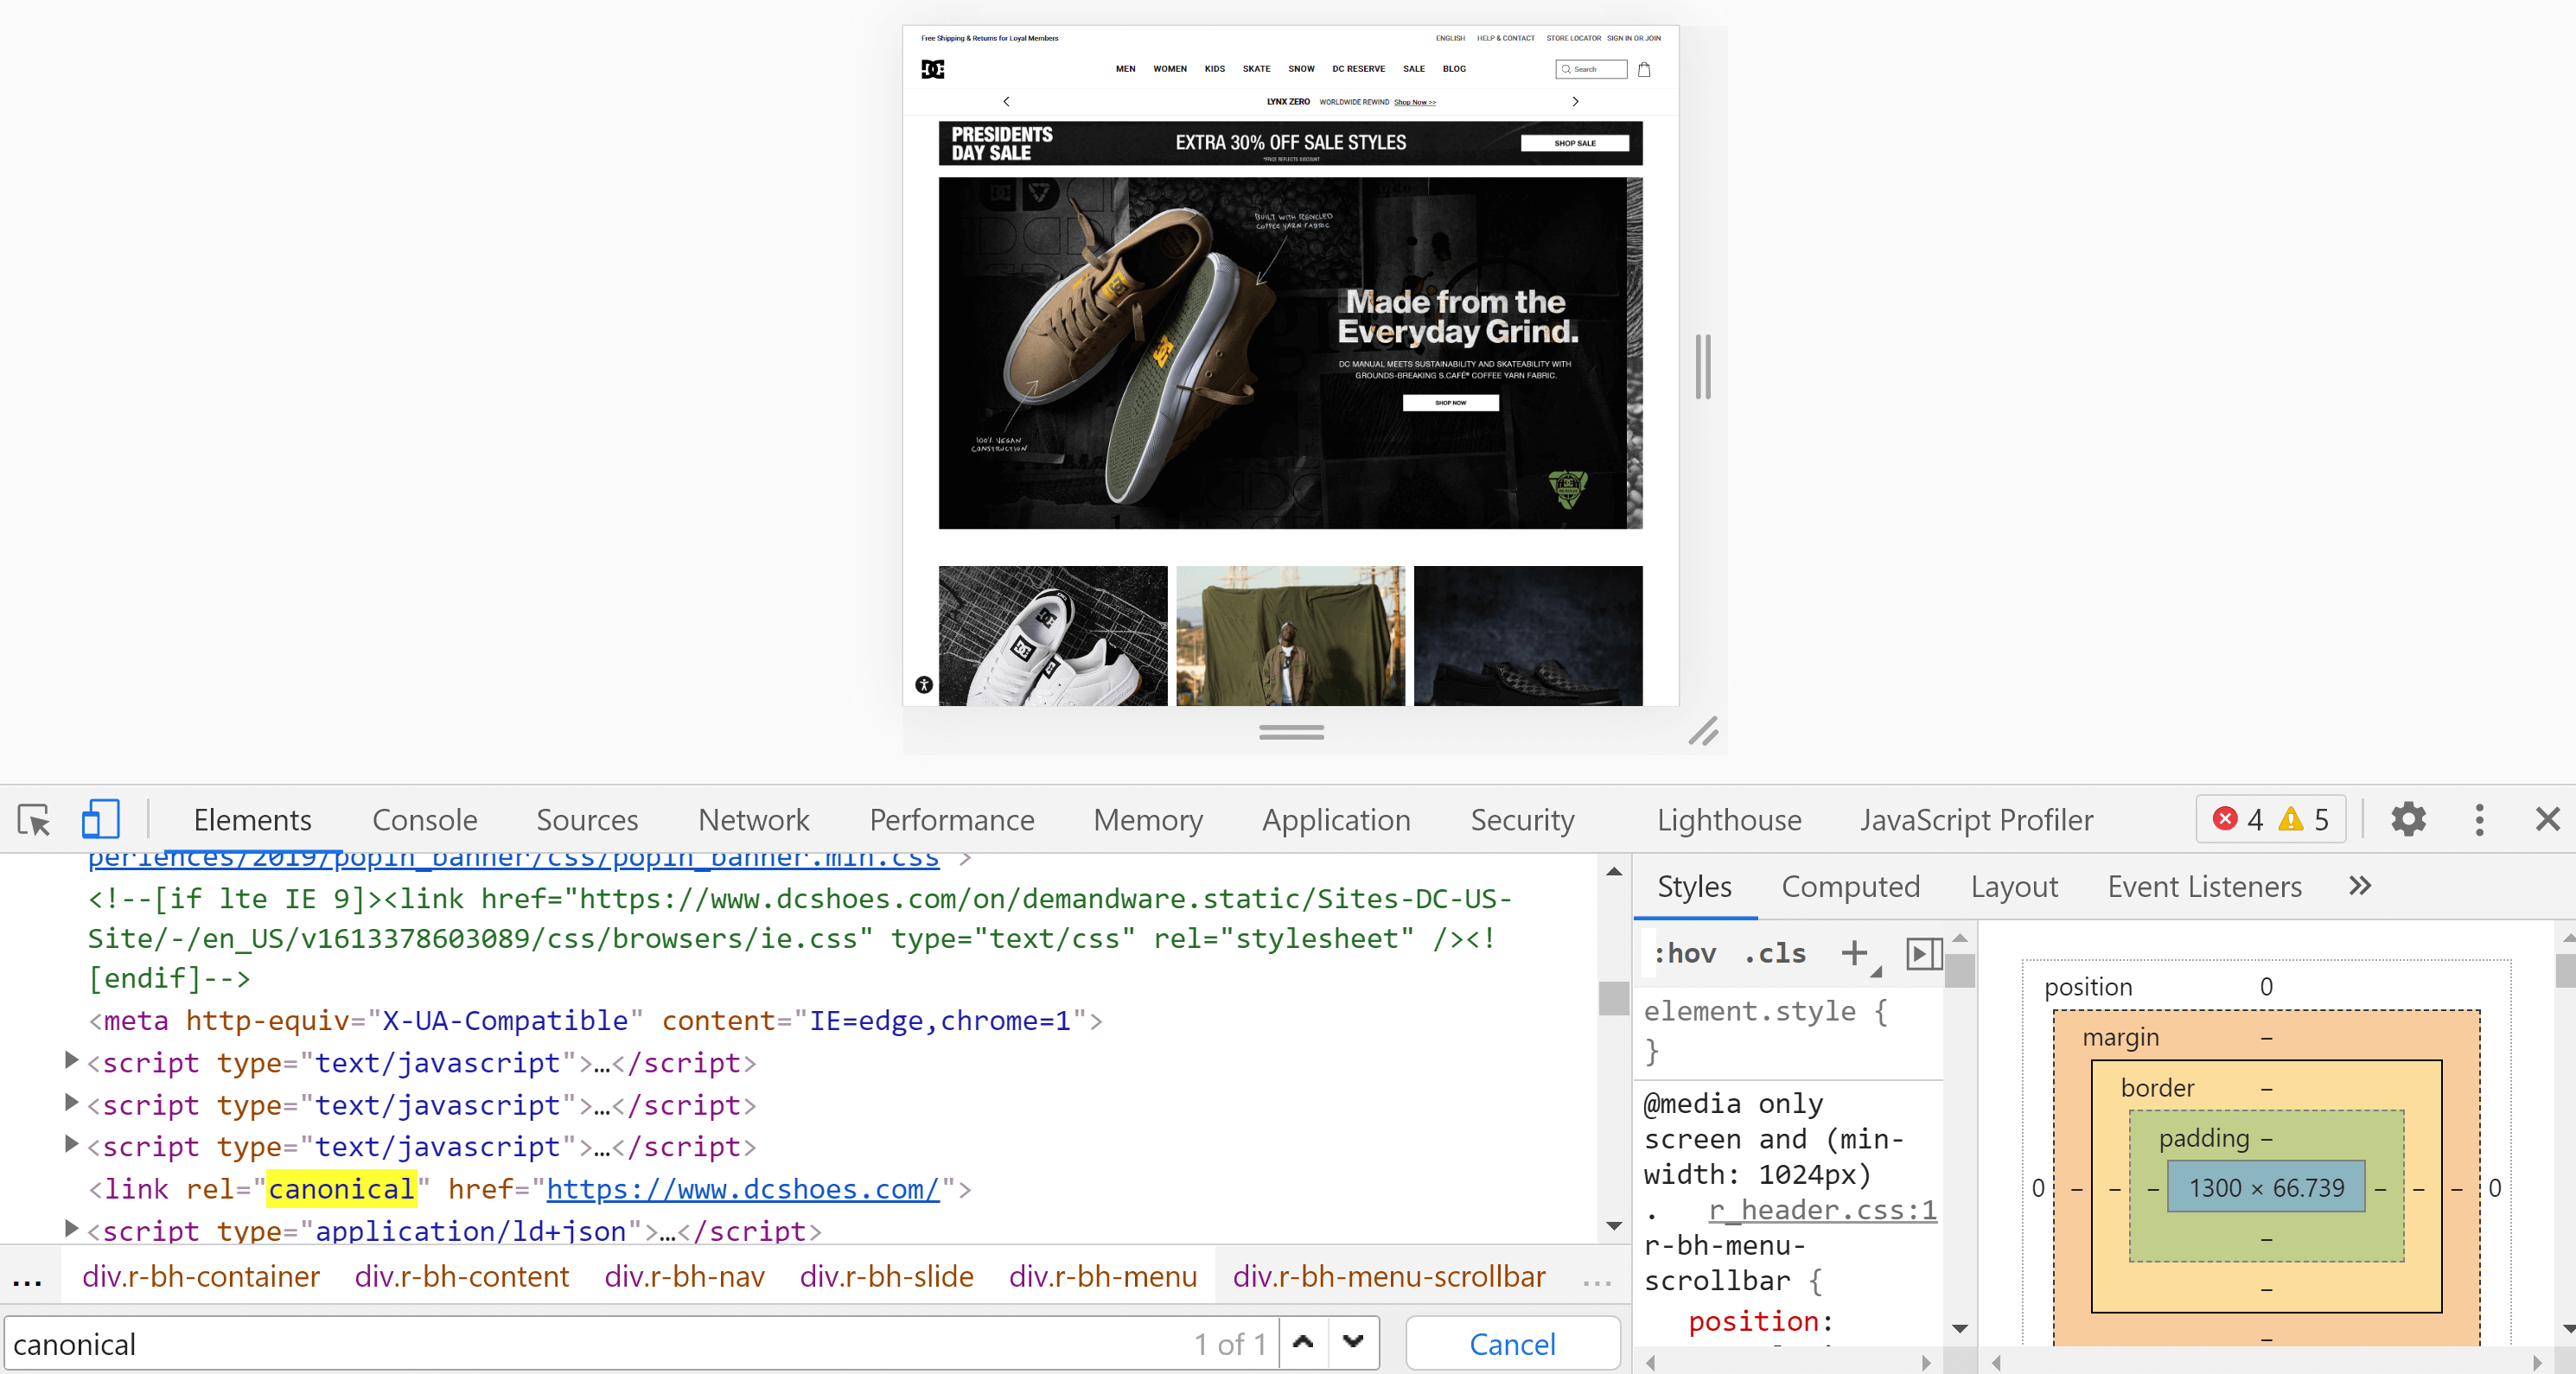
Task: Switch to the Elements tab
Action: point(252,820)
